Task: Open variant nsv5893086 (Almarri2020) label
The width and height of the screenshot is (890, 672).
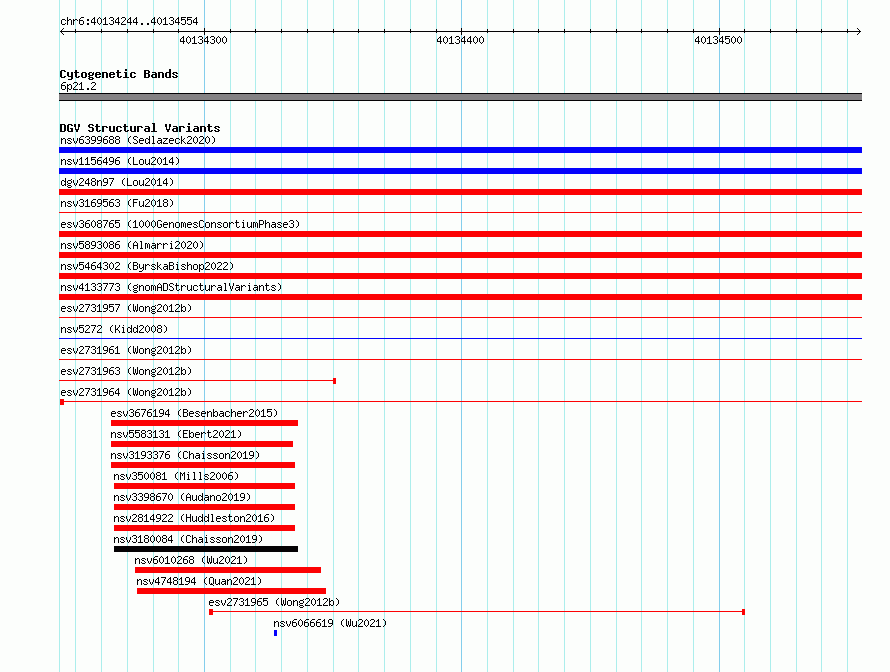Action: pyautogui.click(x=132, y=245)
